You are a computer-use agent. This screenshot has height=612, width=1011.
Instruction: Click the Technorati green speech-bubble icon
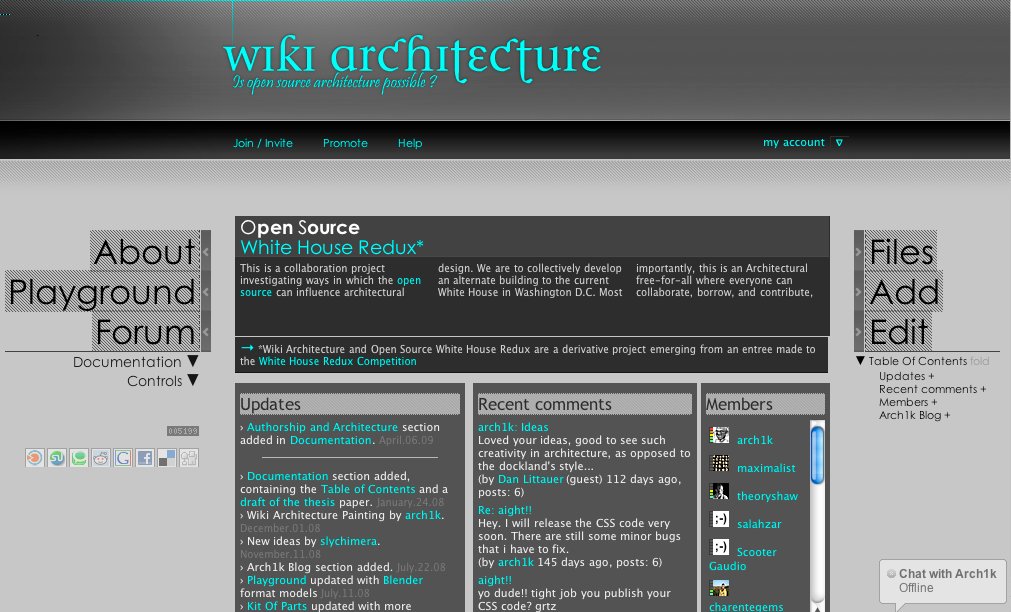tap(79, 458)
